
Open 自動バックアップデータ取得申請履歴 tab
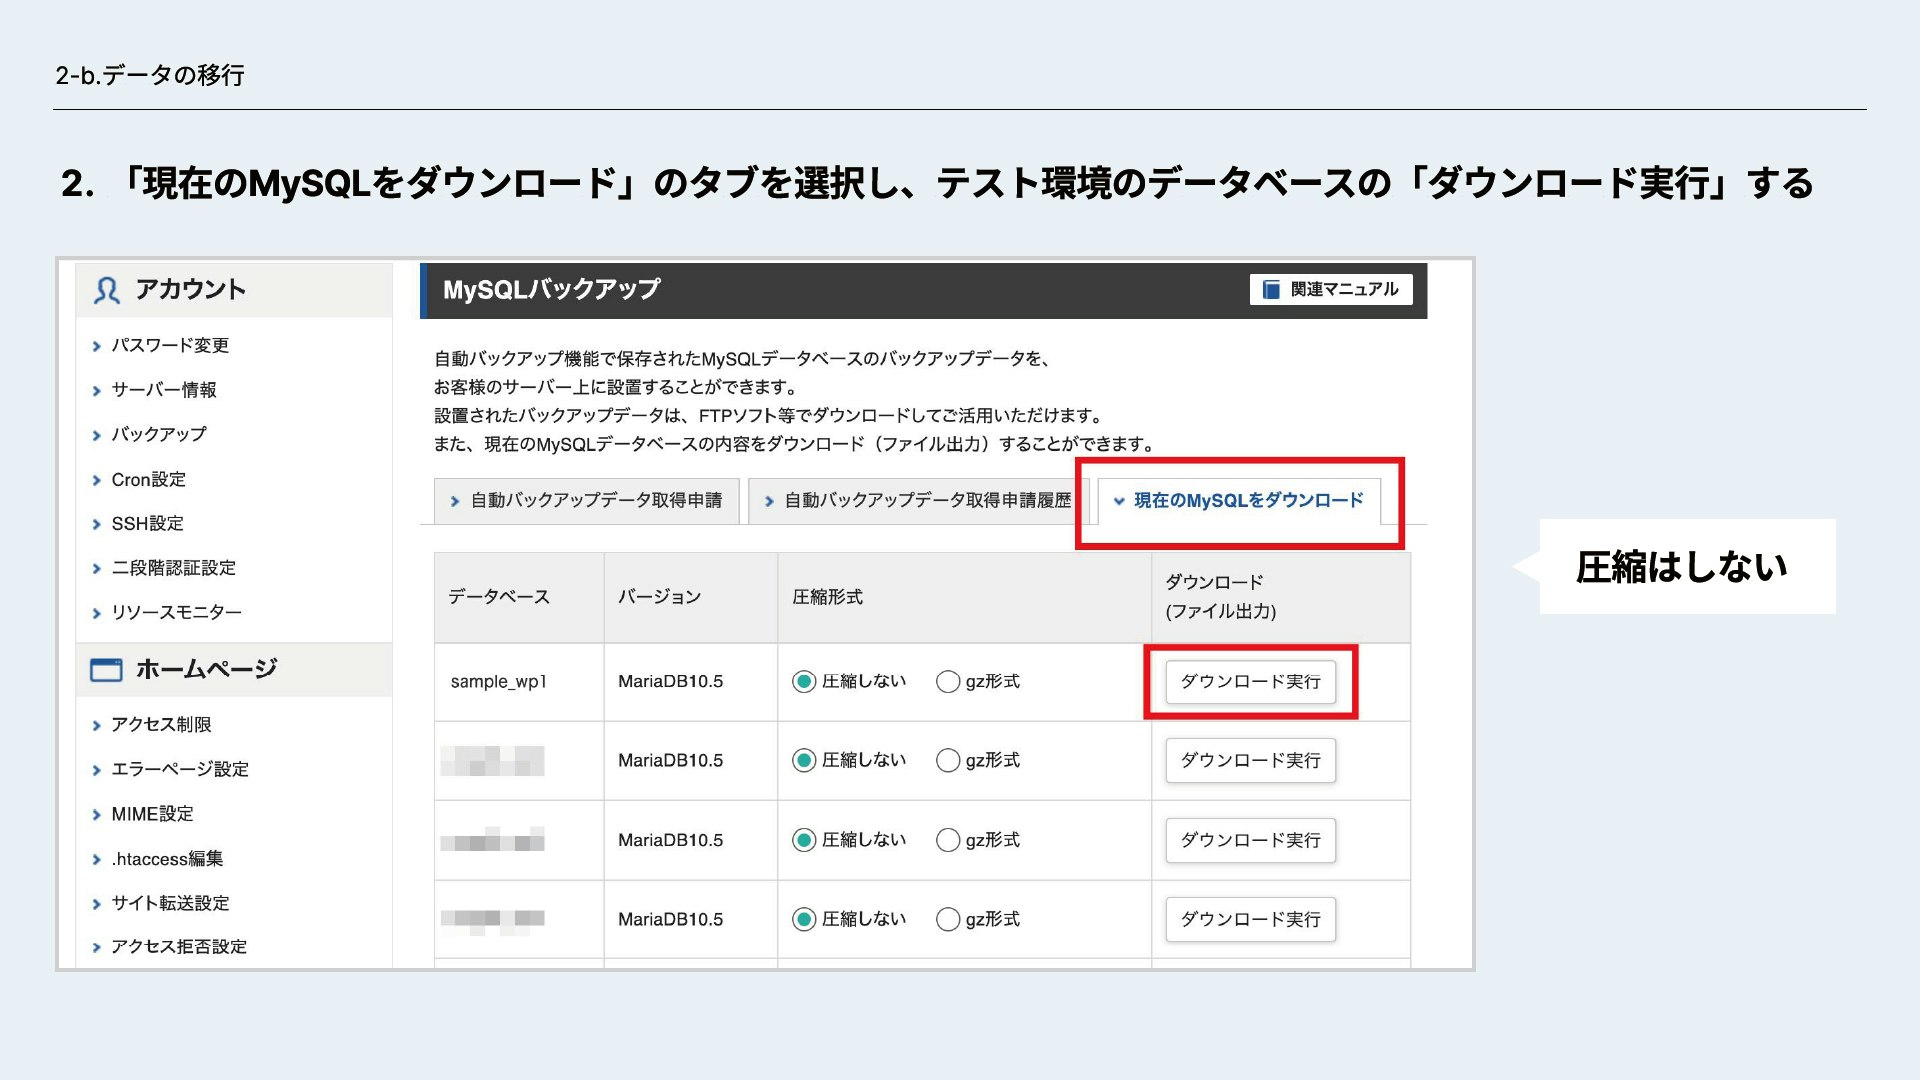(926, 501)
